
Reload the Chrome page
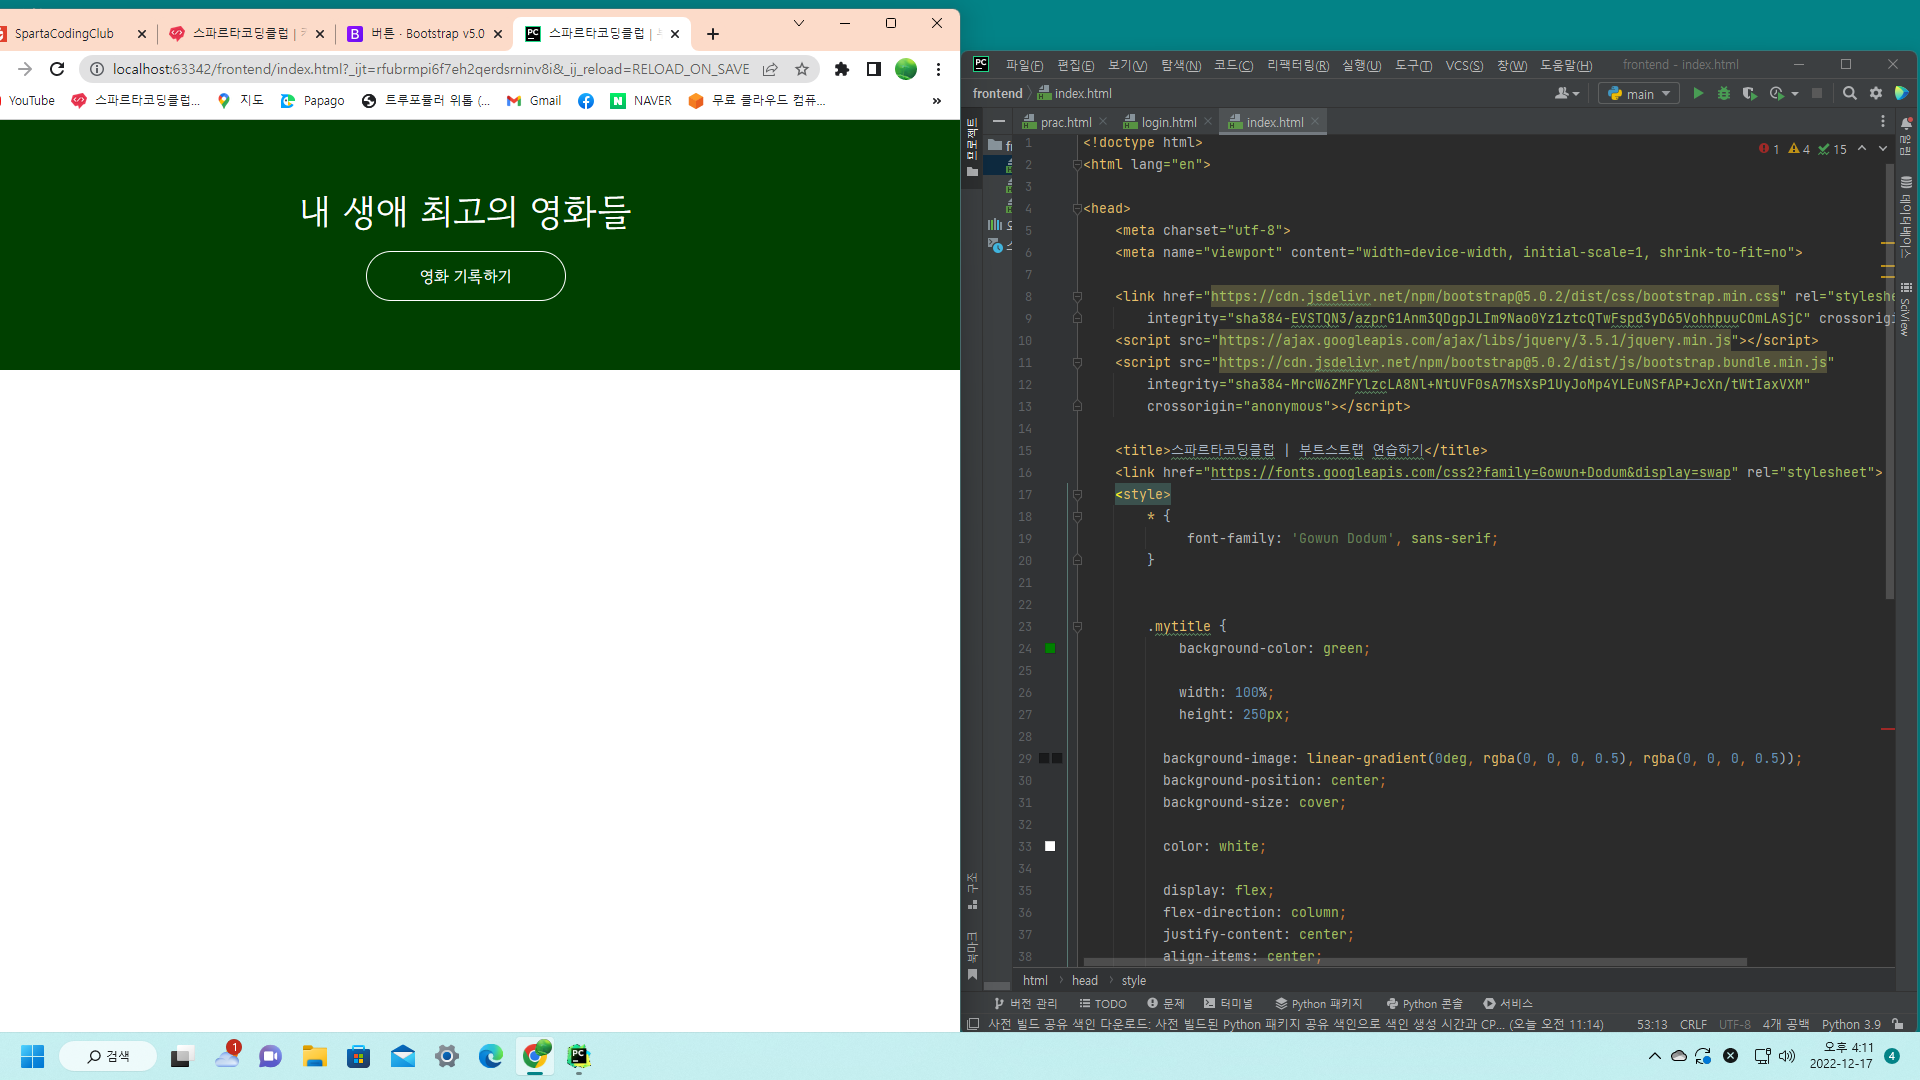pyautogui.click(x=57, y=69)
